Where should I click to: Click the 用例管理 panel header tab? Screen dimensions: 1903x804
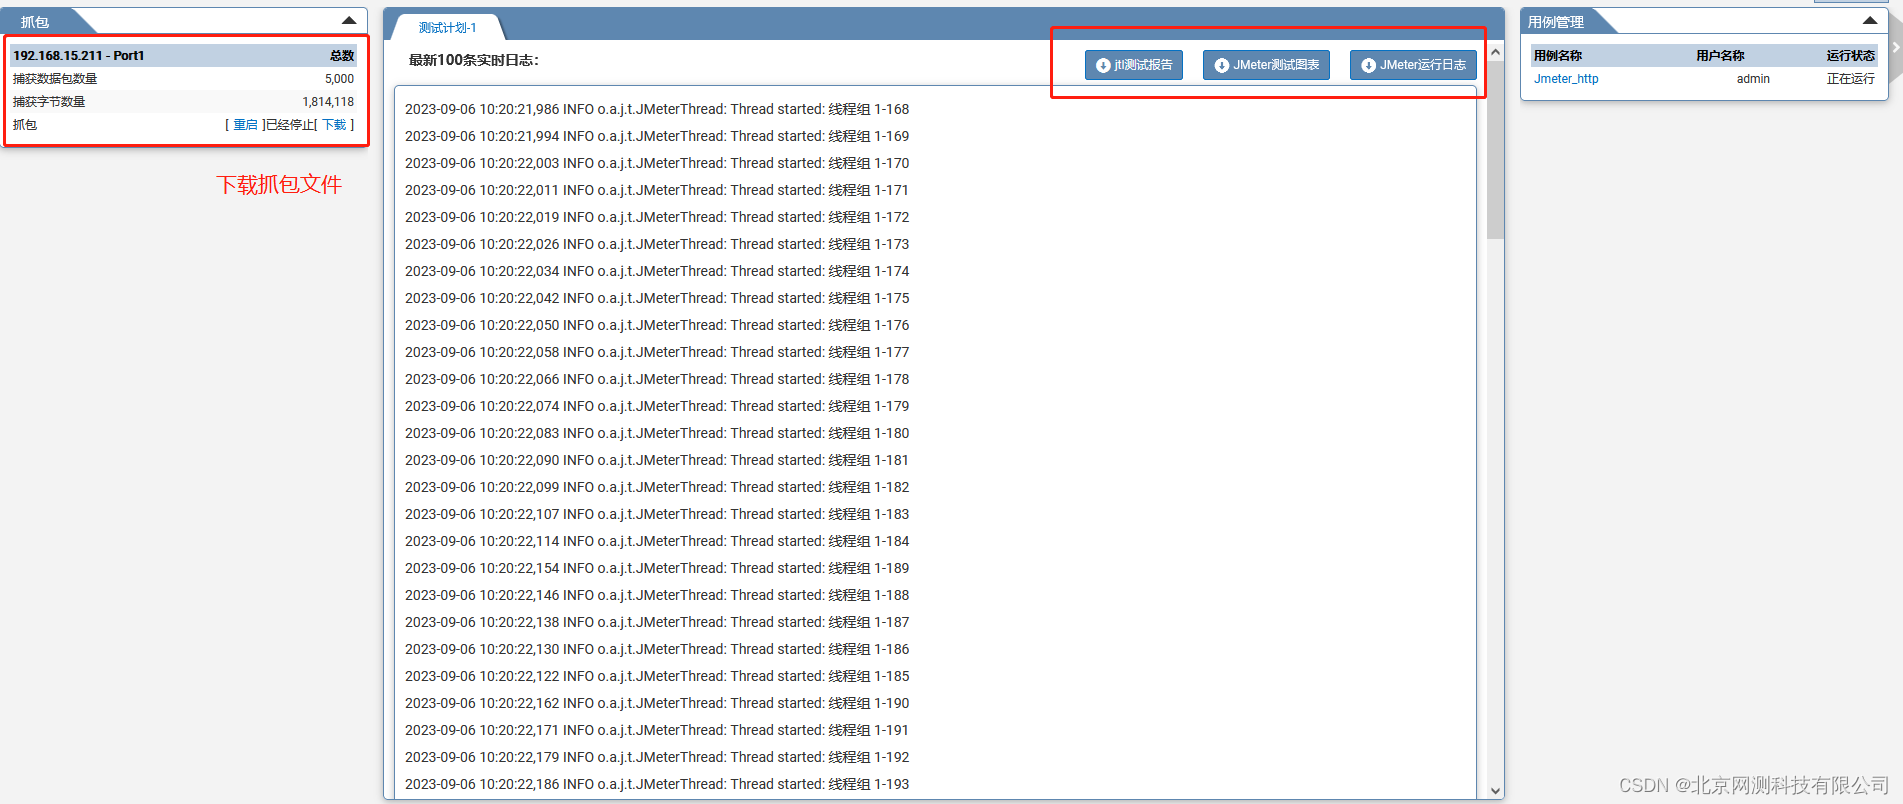click(1556, 22)
